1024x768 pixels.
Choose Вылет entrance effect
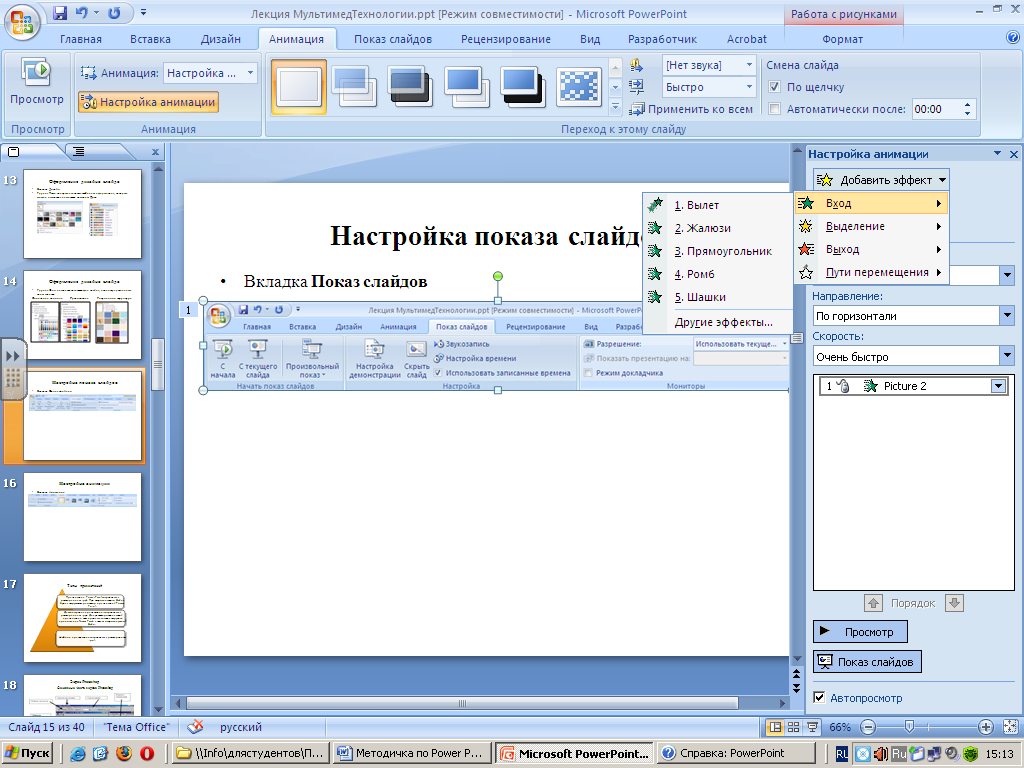pyautogui.click(x=718, y=205)
